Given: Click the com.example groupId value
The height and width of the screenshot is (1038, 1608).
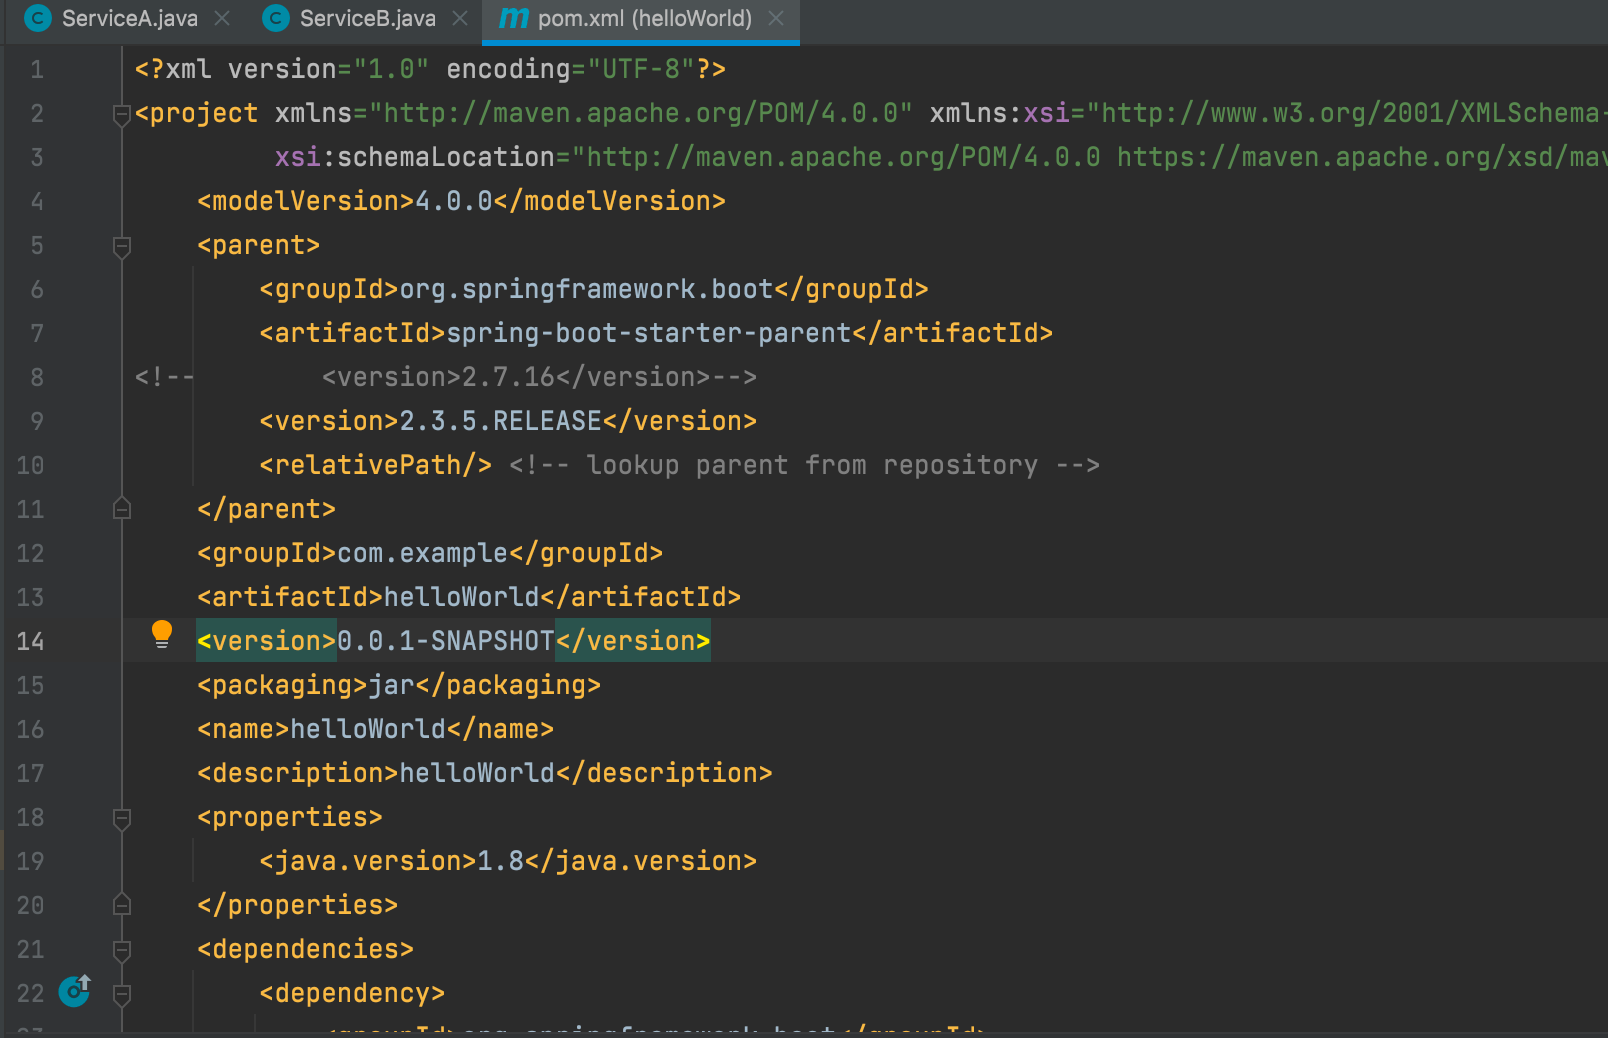Looking at the screenshot, I should point(423,554).
